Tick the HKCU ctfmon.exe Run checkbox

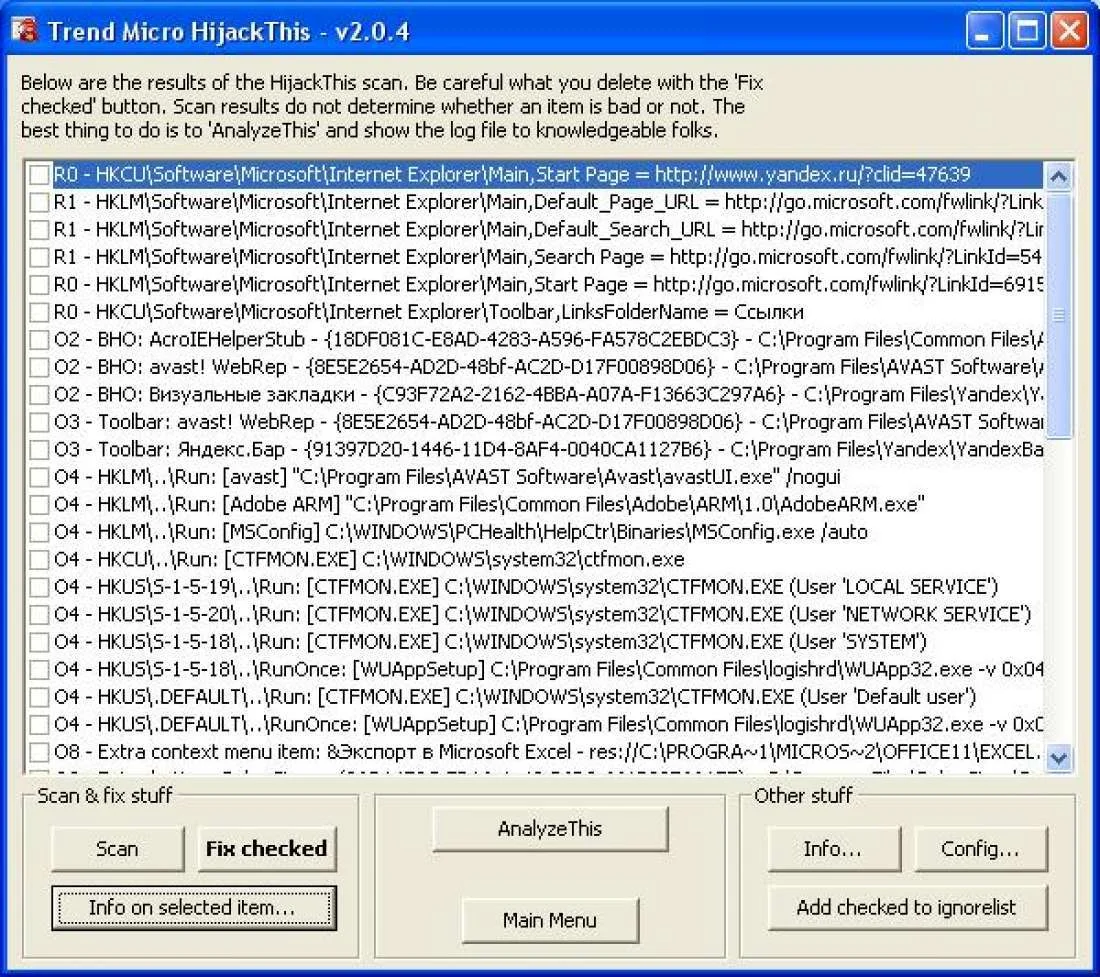39,560
